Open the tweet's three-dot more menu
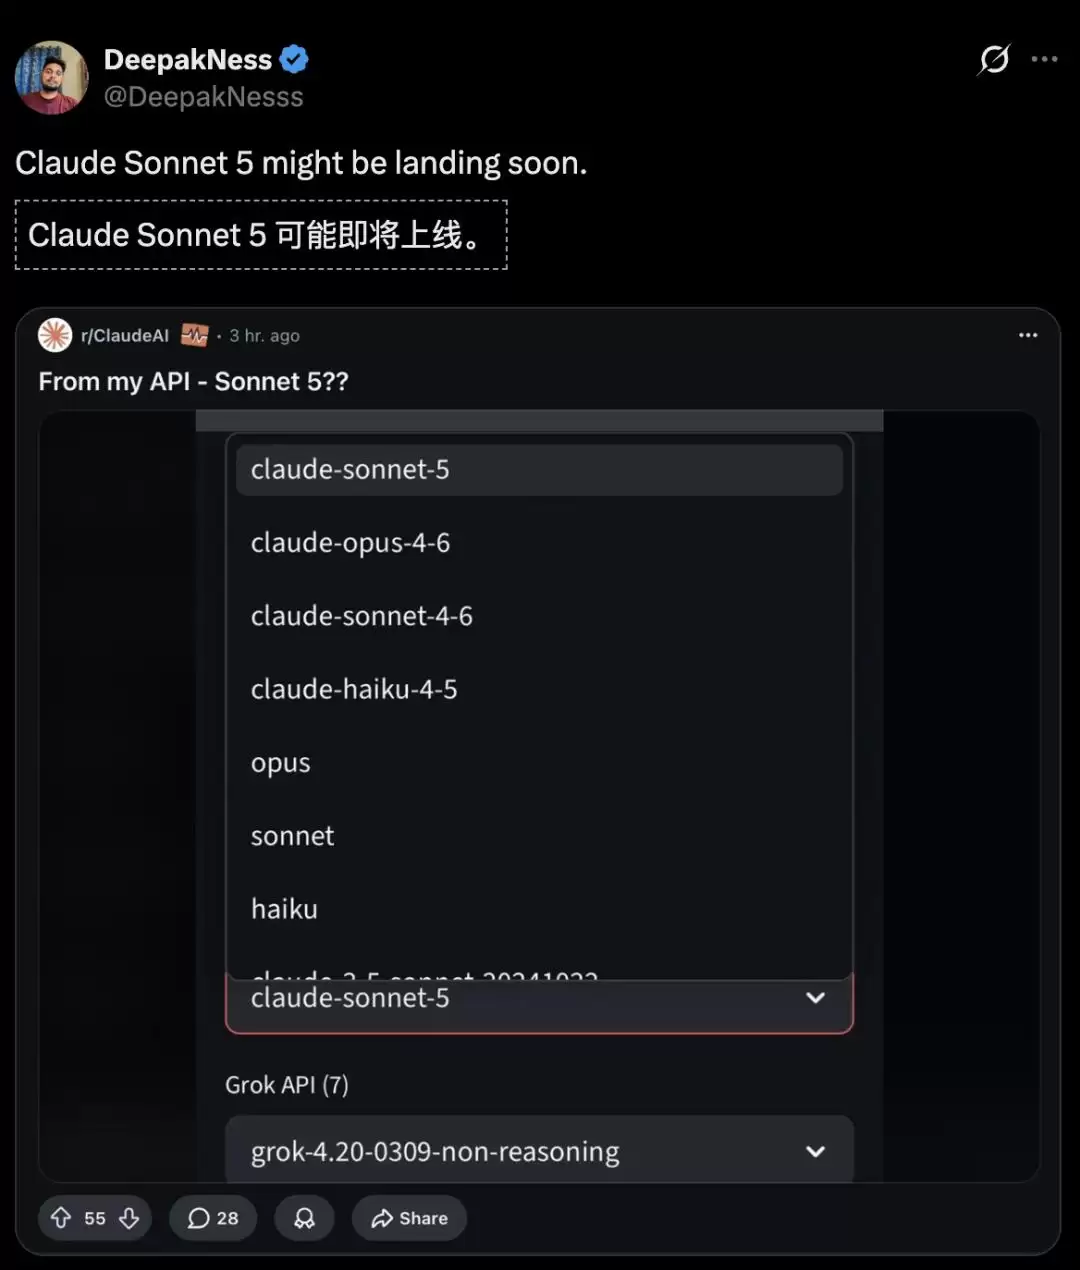The height and width of the screenshot is (1270, 1080). point(1044,60)
